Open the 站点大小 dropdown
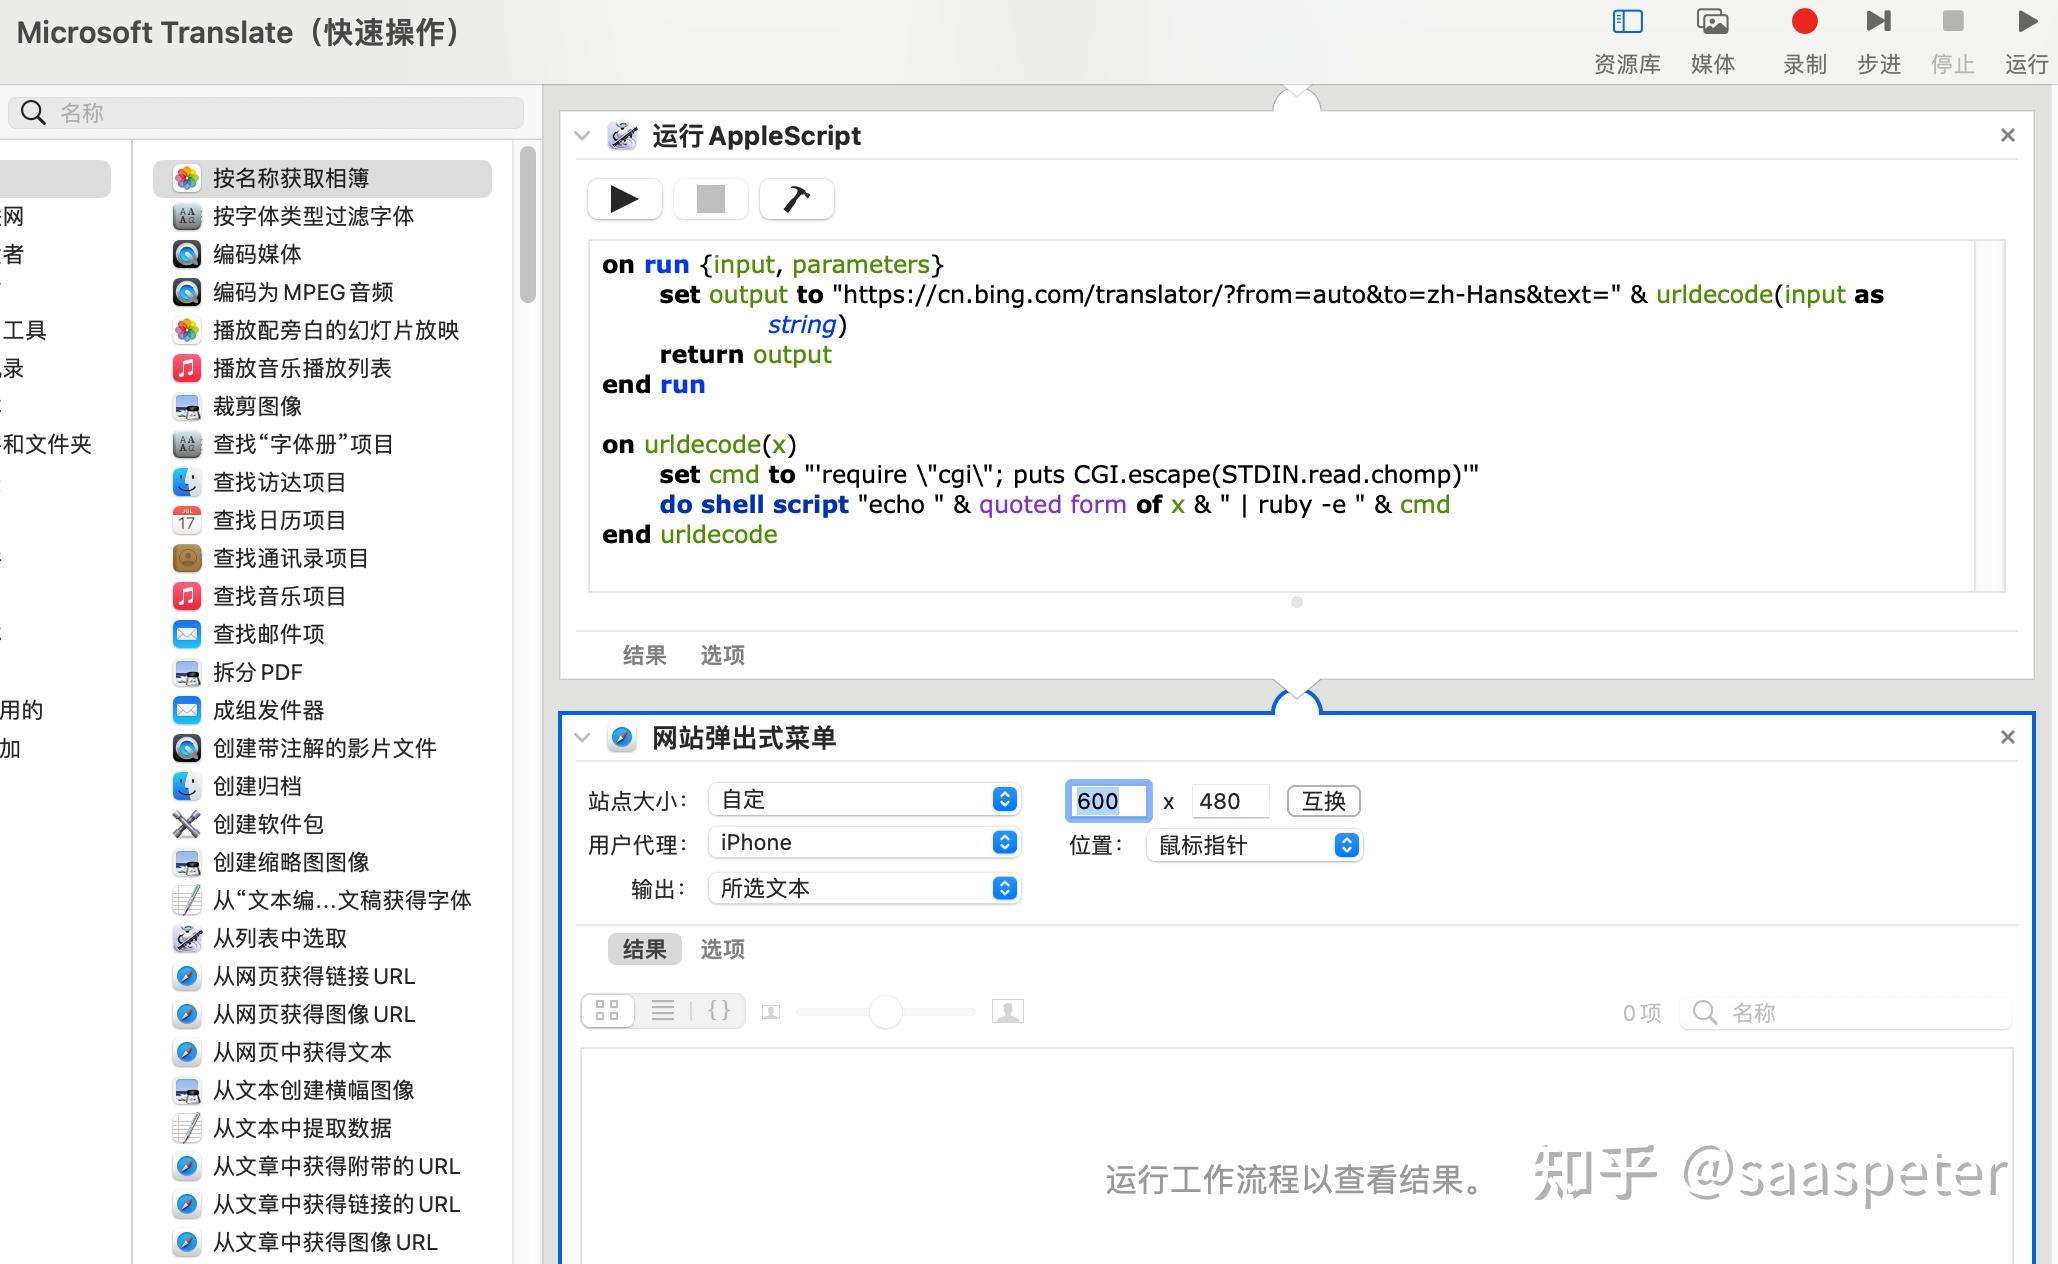 coord(864,800)
